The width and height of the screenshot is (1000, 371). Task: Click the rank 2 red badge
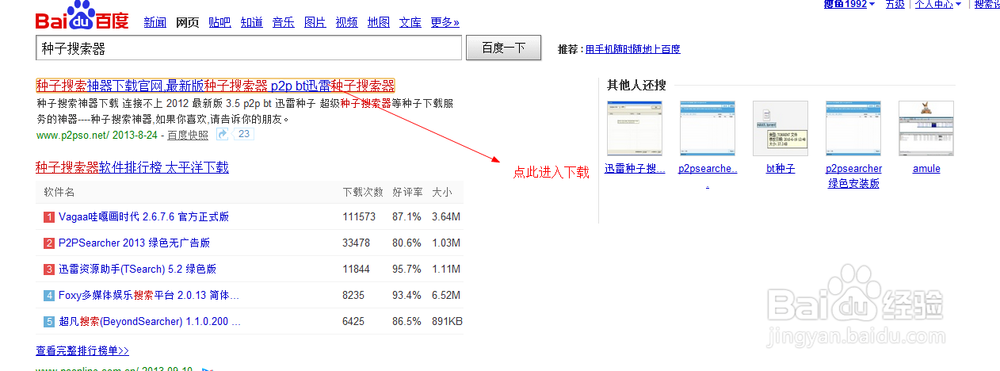click(49, 243)
